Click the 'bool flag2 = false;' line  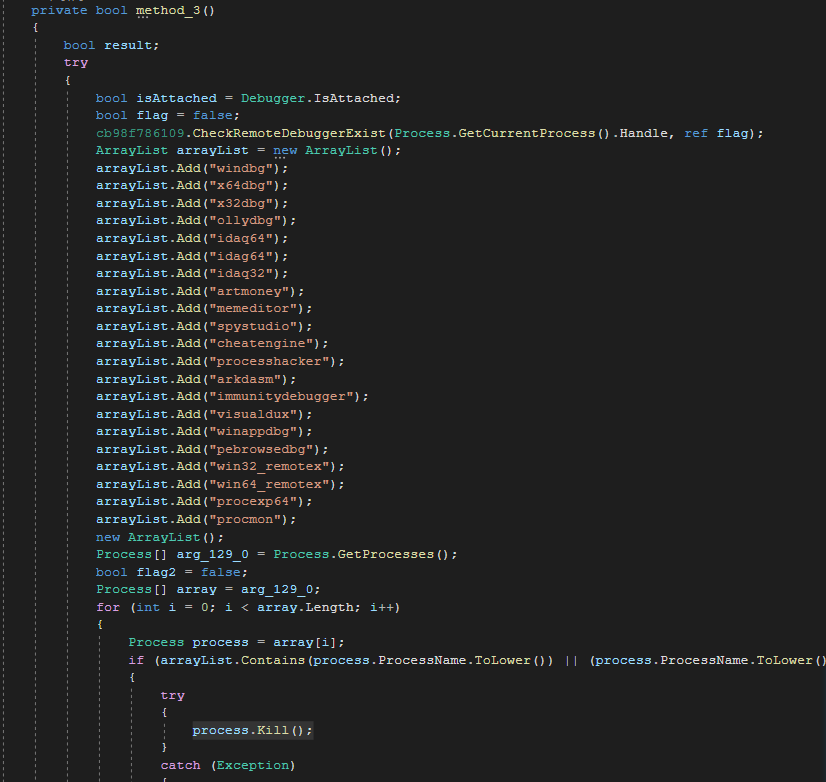coord(172,572)
